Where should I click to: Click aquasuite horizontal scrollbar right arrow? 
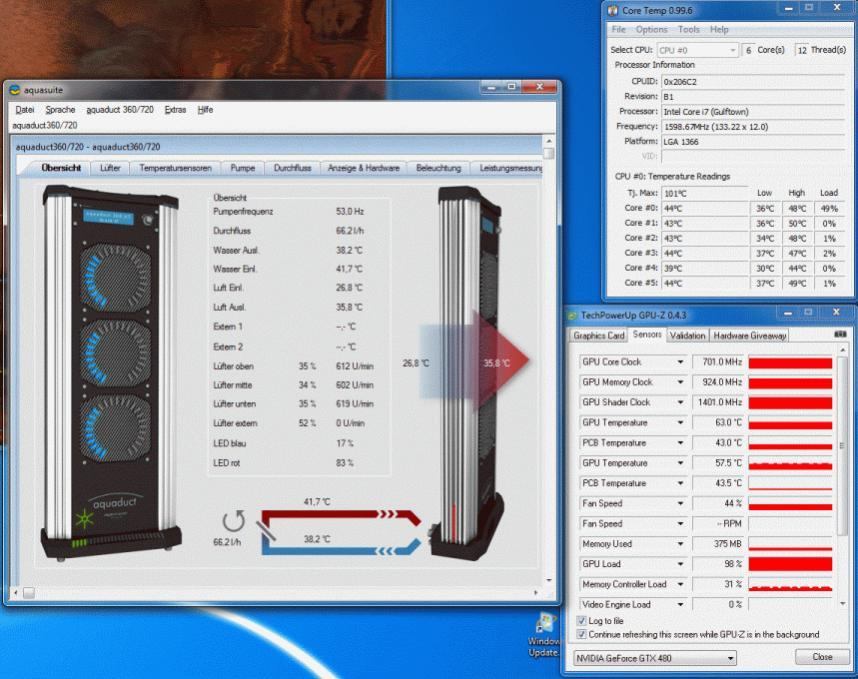[536, 593]
